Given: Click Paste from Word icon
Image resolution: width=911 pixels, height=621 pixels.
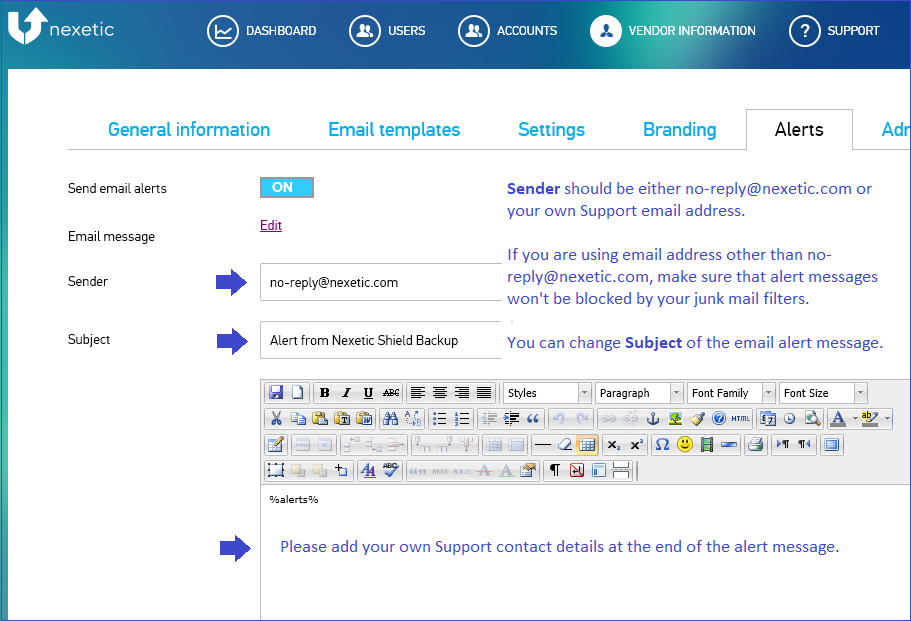Looking at the screenshot, I should coord(364,418).
